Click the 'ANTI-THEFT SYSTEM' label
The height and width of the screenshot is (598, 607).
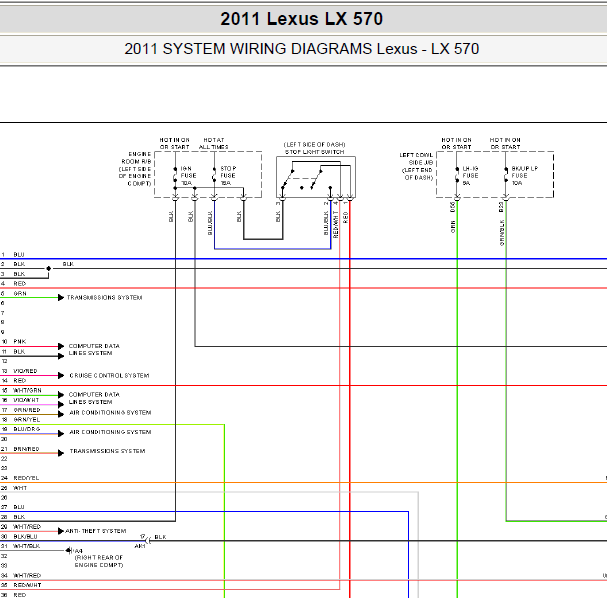(x=96, y=531)
